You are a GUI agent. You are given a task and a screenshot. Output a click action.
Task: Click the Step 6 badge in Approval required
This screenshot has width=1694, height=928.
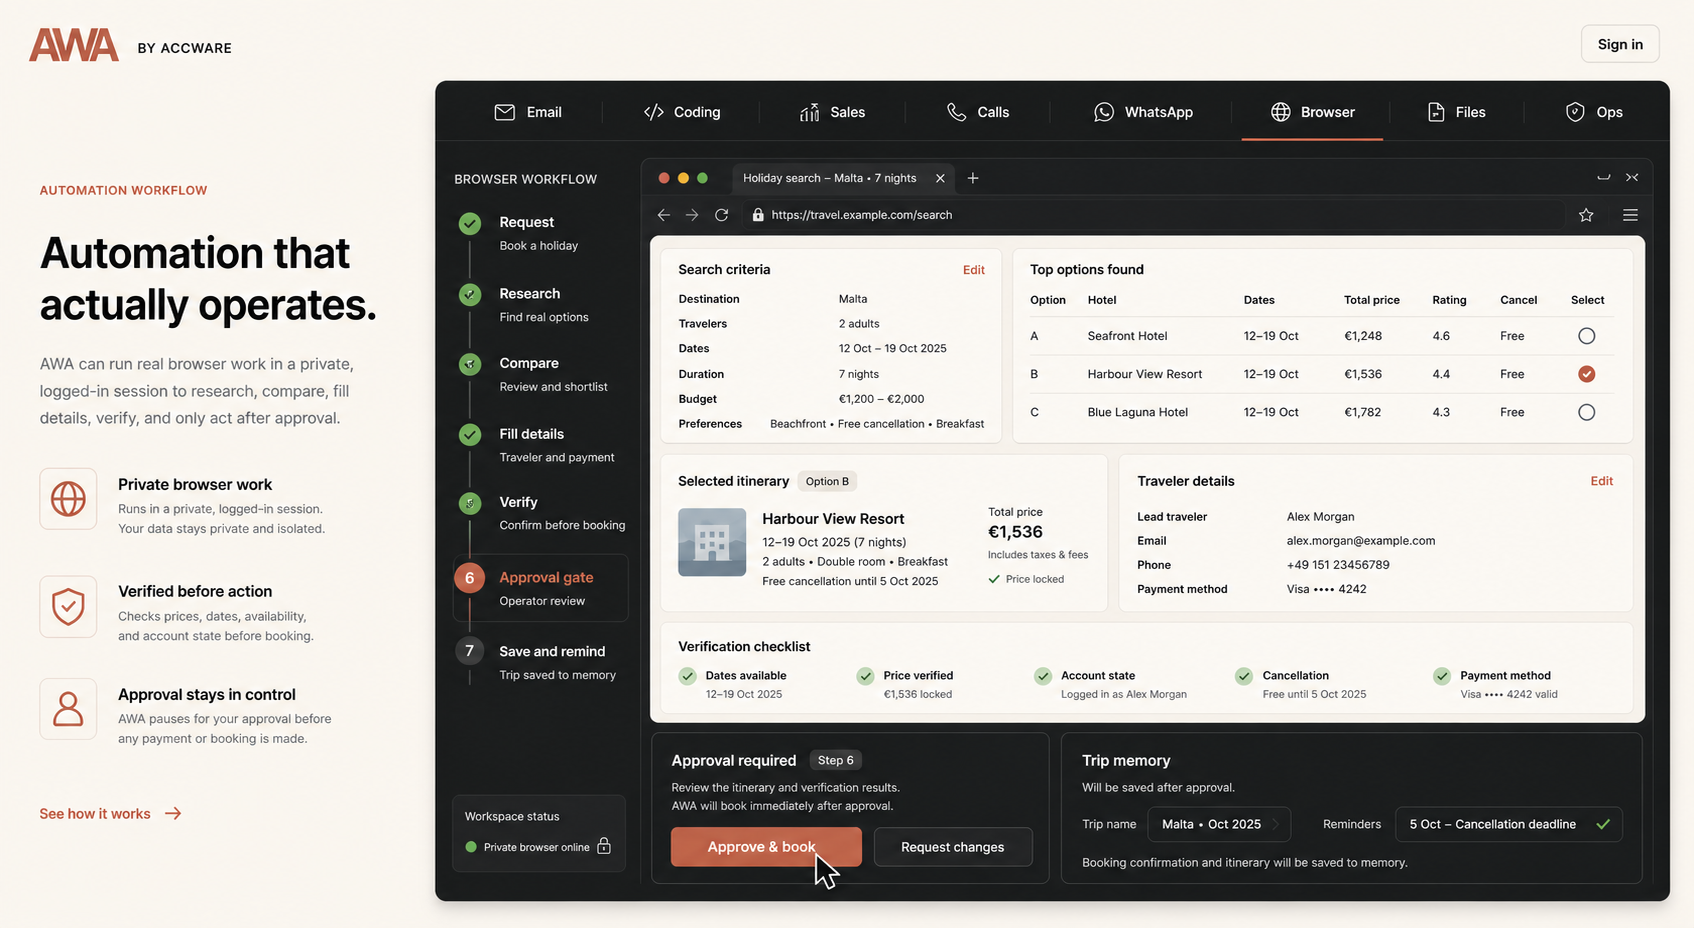click(836, 760)
